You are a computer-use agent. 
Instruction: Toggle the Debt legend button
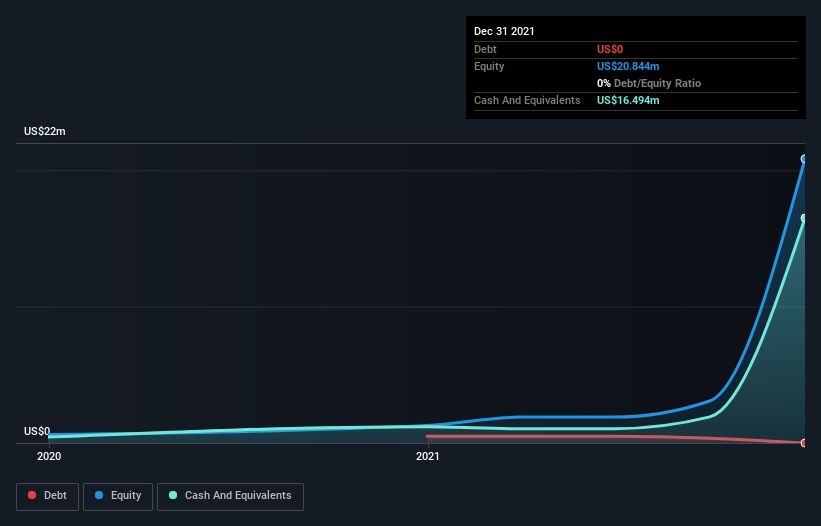coord(48,496)
